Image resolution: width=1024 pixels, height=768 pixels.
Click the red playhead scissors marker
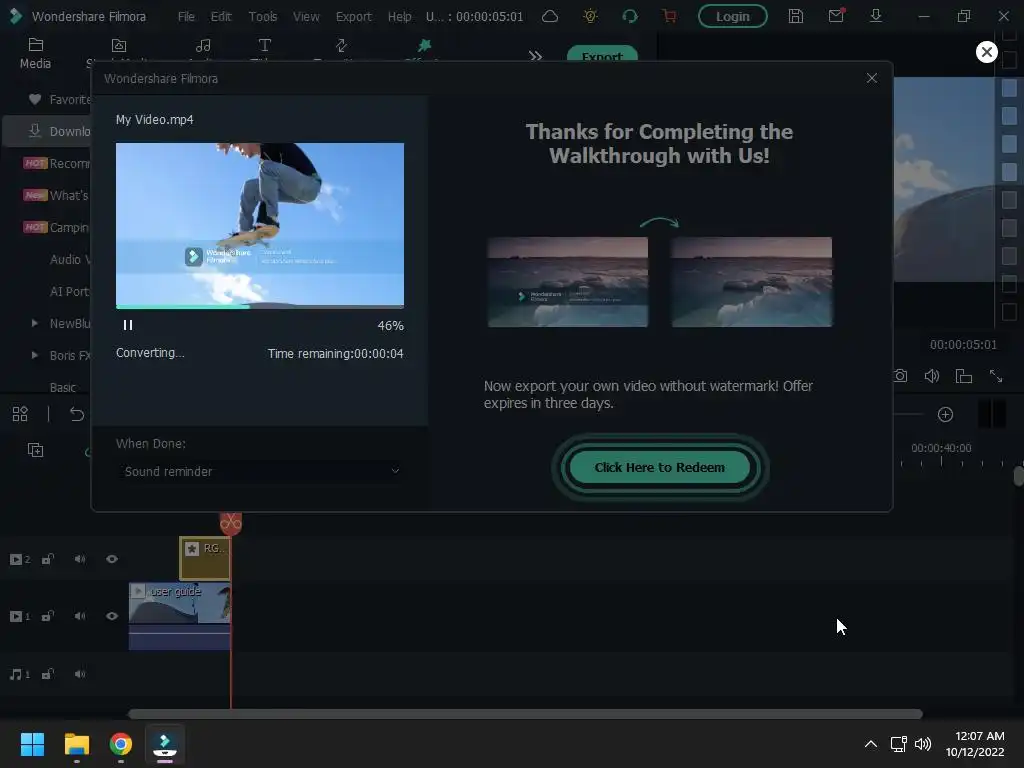231,523
